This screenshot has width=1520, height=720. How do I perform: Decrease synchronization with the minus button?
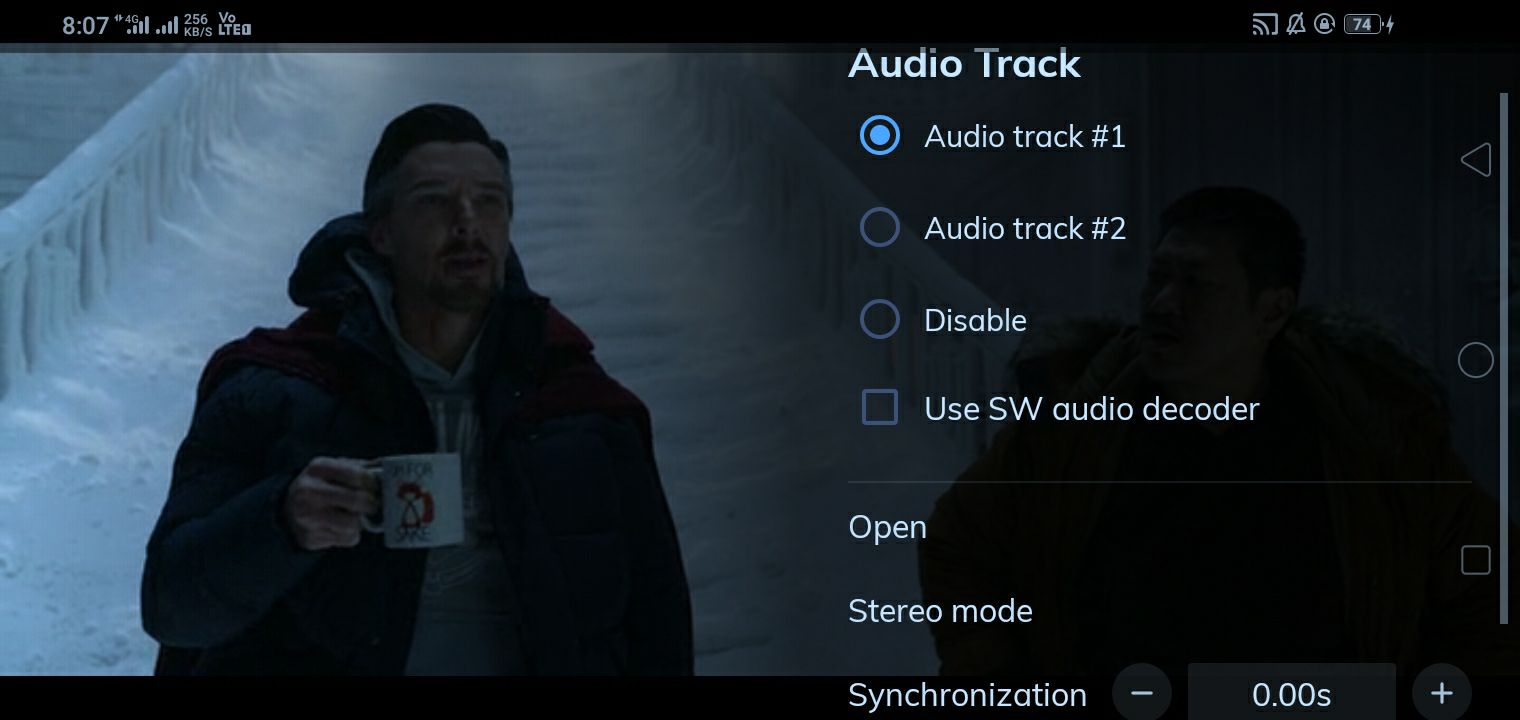[1142, 693]
